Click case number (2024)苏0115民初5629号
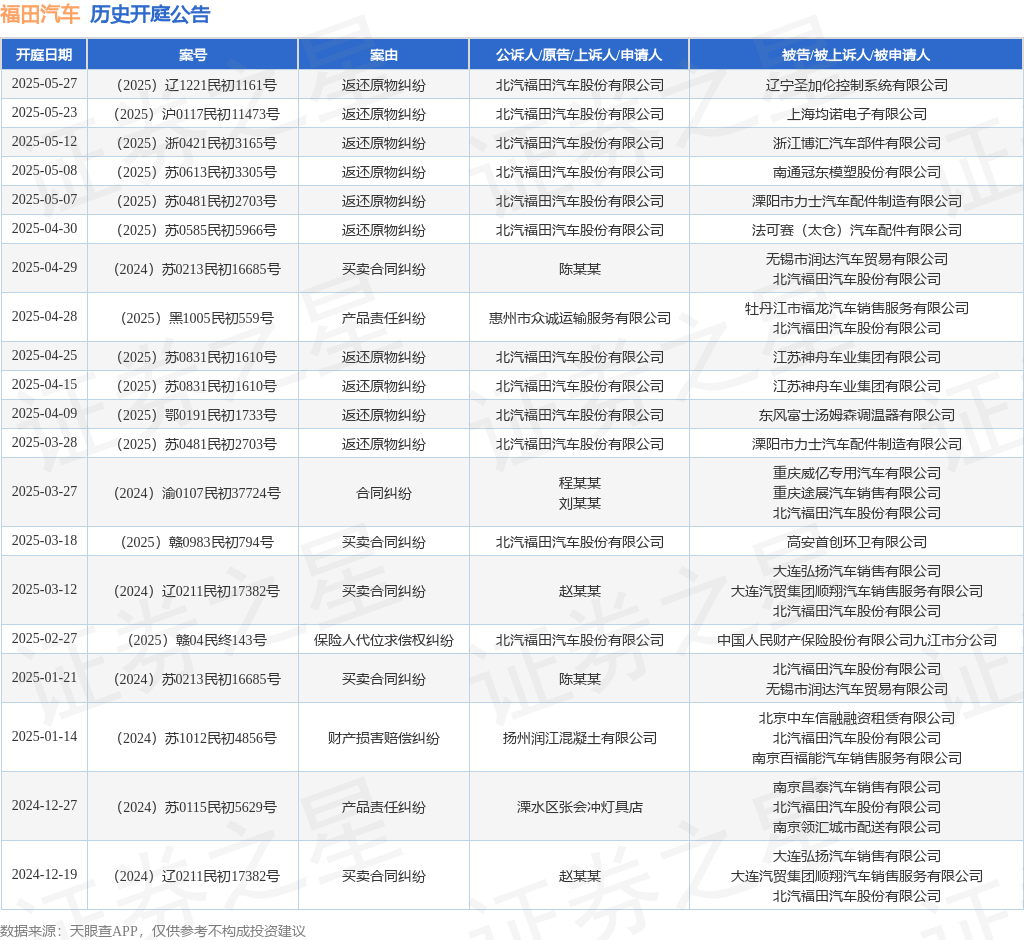 tap(197, 807)
